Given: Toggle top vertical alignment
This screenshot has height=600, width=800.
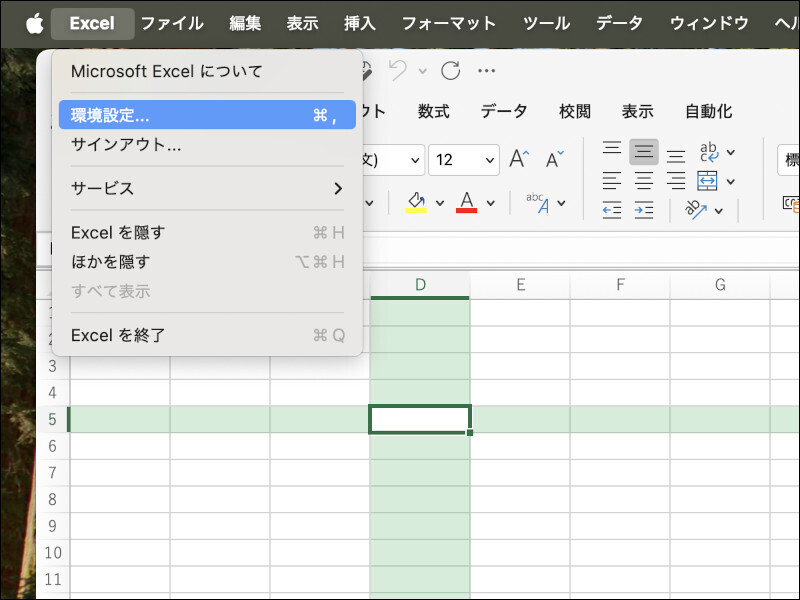Looking at the screenshot, I should 612,148.
